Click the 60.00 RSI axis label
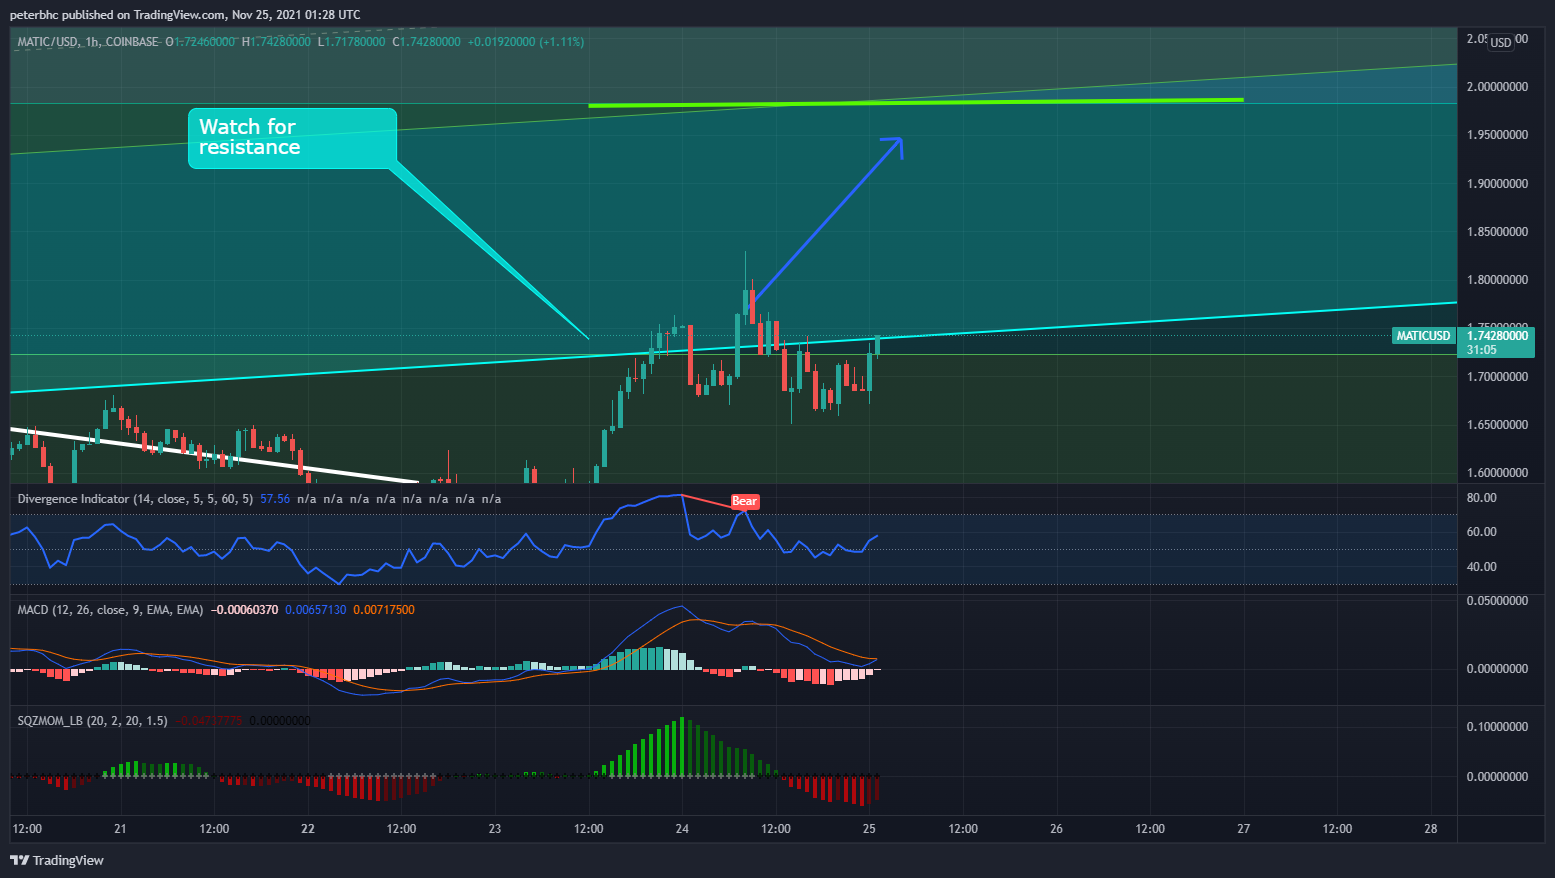Screen dimensions: 1555x878 (x=1482, y=532)
